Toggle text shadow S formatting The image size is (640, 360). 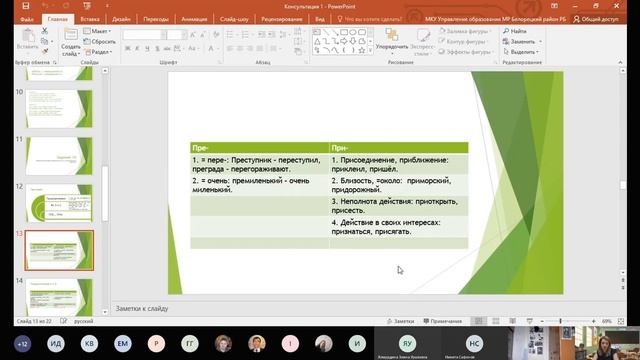pyautogui.click(x=157, y=49)
